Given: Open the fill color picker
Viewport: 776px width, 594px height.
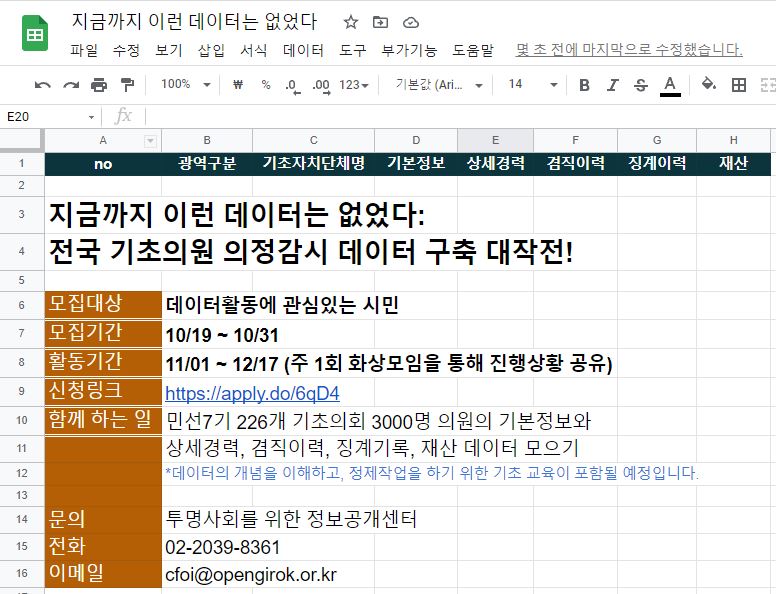Looking at the screenshot, I should click(709, 84).
